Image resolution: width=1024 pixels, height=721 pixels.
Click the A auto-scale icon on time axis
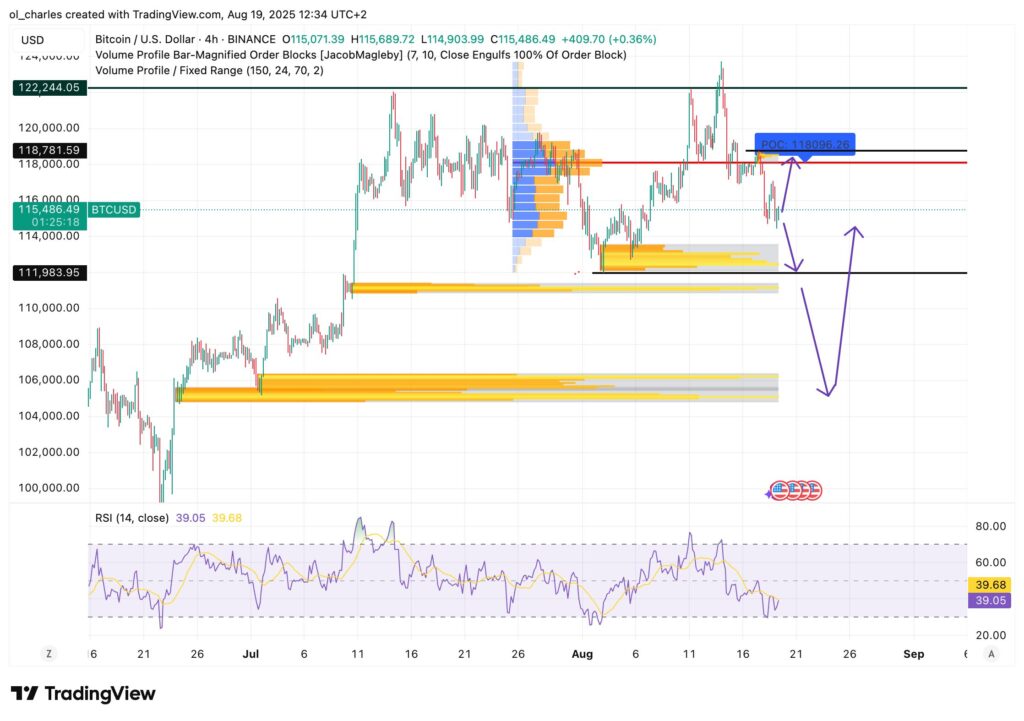point(990,653)
